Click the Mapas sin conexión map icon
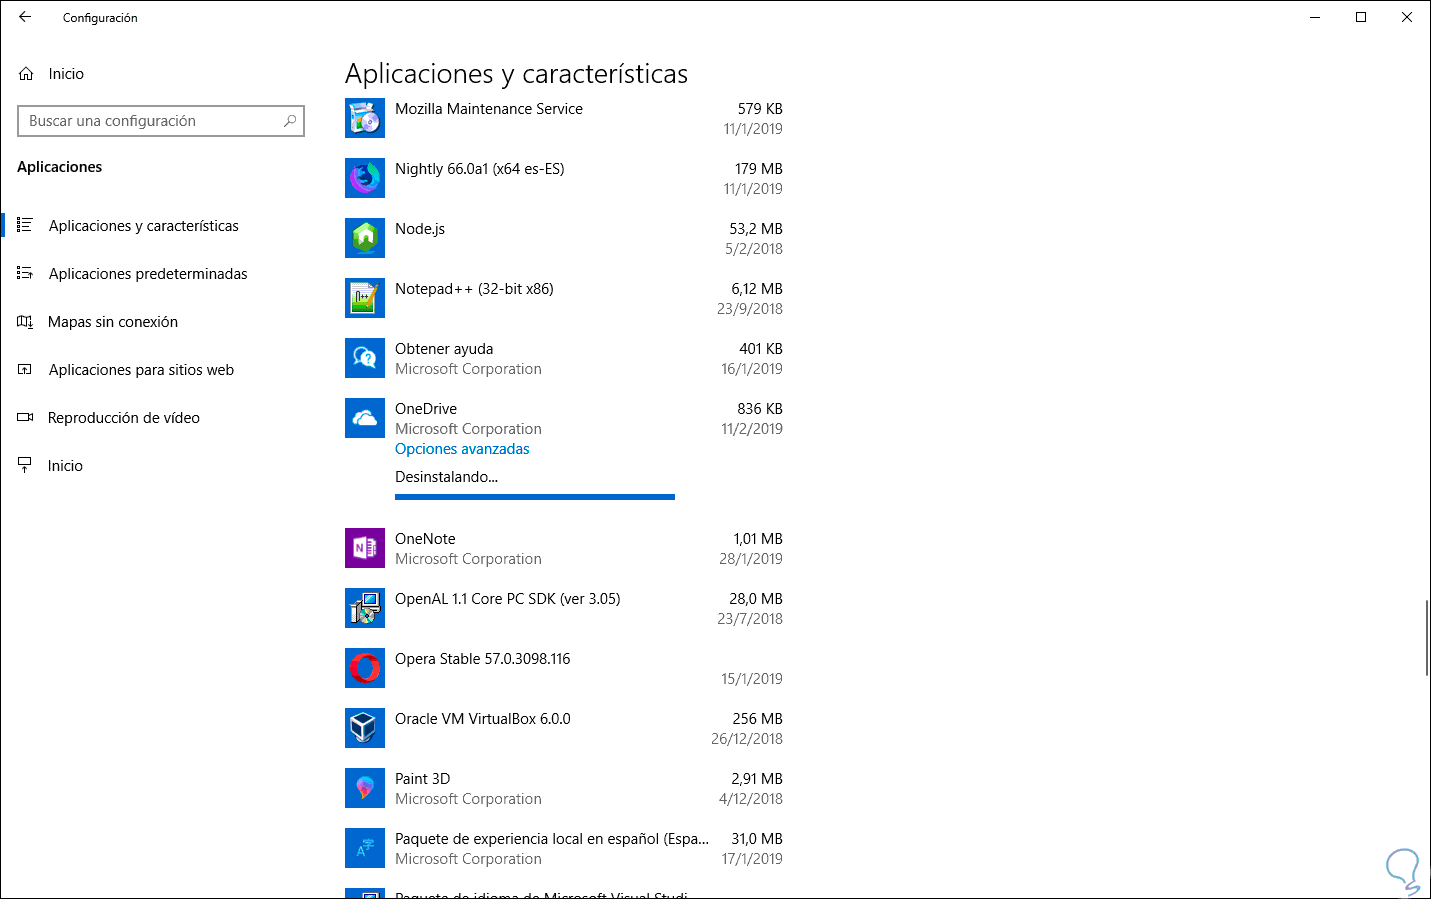 [x=25, y=322]
